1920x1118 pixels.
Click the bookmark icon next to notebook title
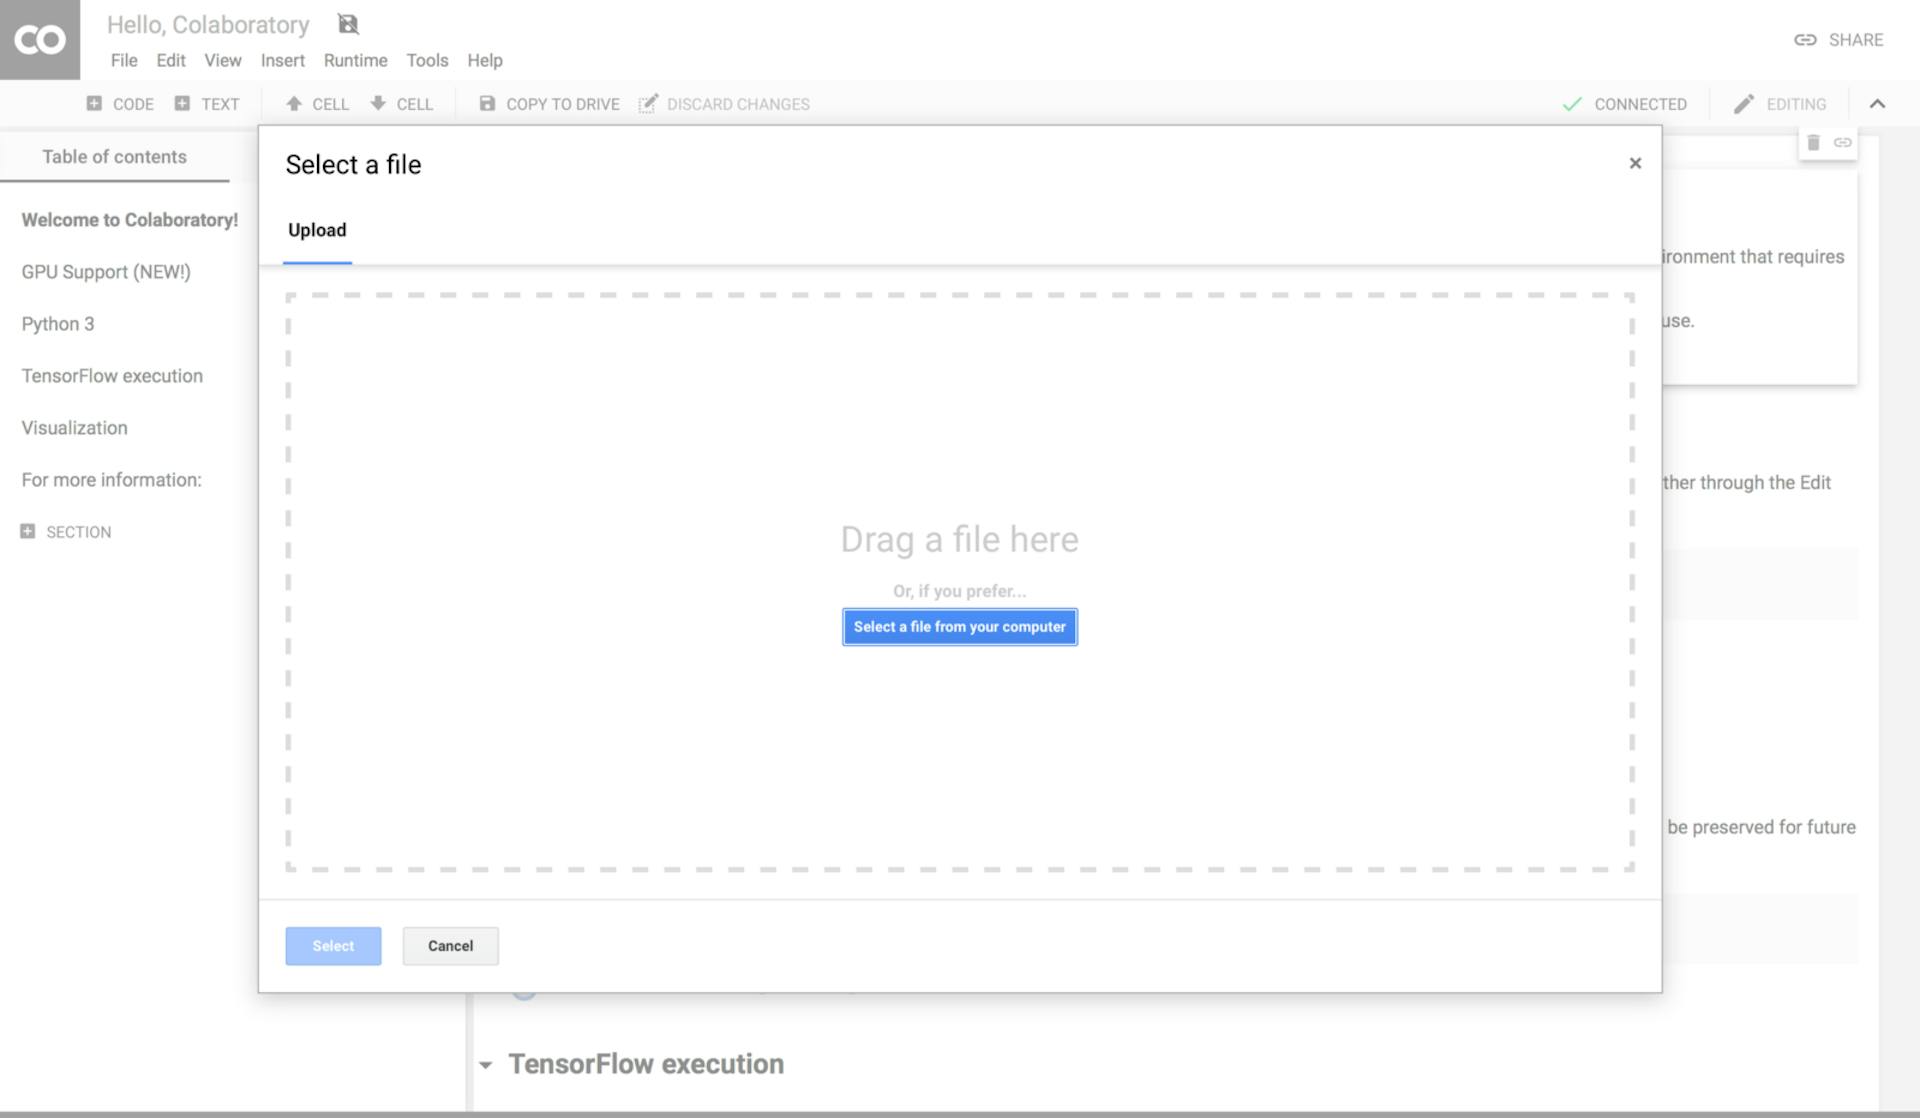pos(348,23)
